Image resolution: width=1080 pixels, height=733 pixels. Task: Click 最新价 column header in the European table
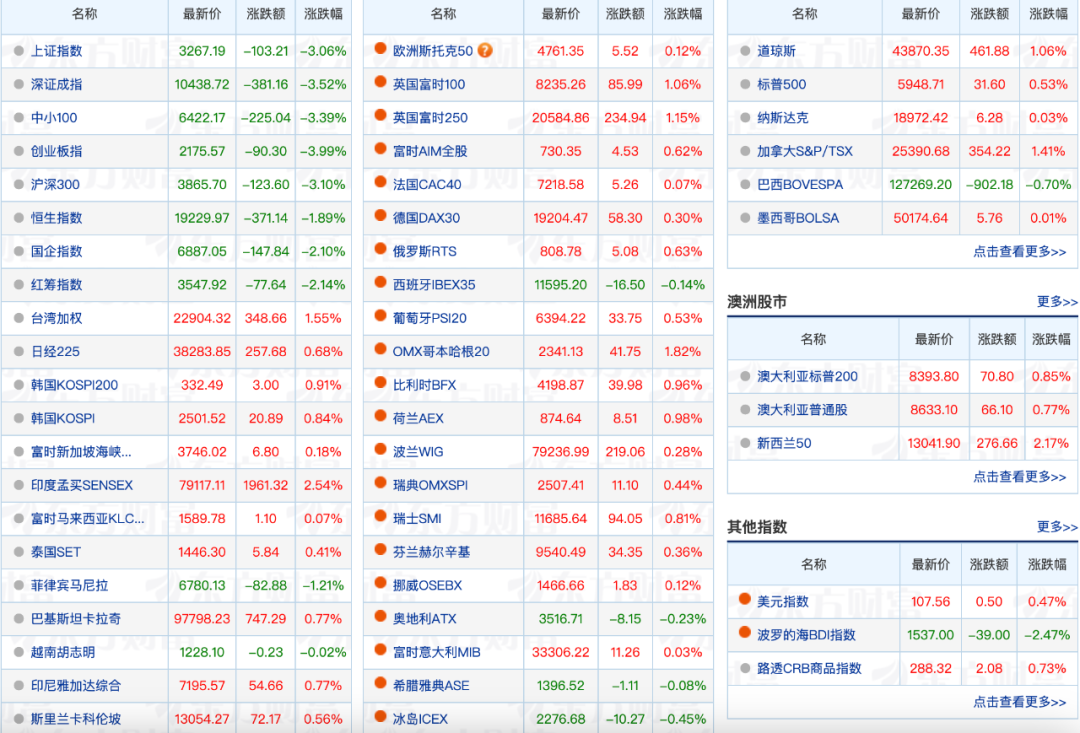[560, 14]
